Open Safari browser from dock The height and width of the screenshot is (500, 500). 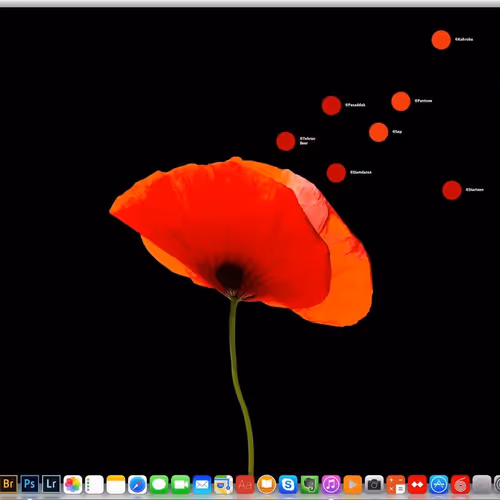point(137,484)
